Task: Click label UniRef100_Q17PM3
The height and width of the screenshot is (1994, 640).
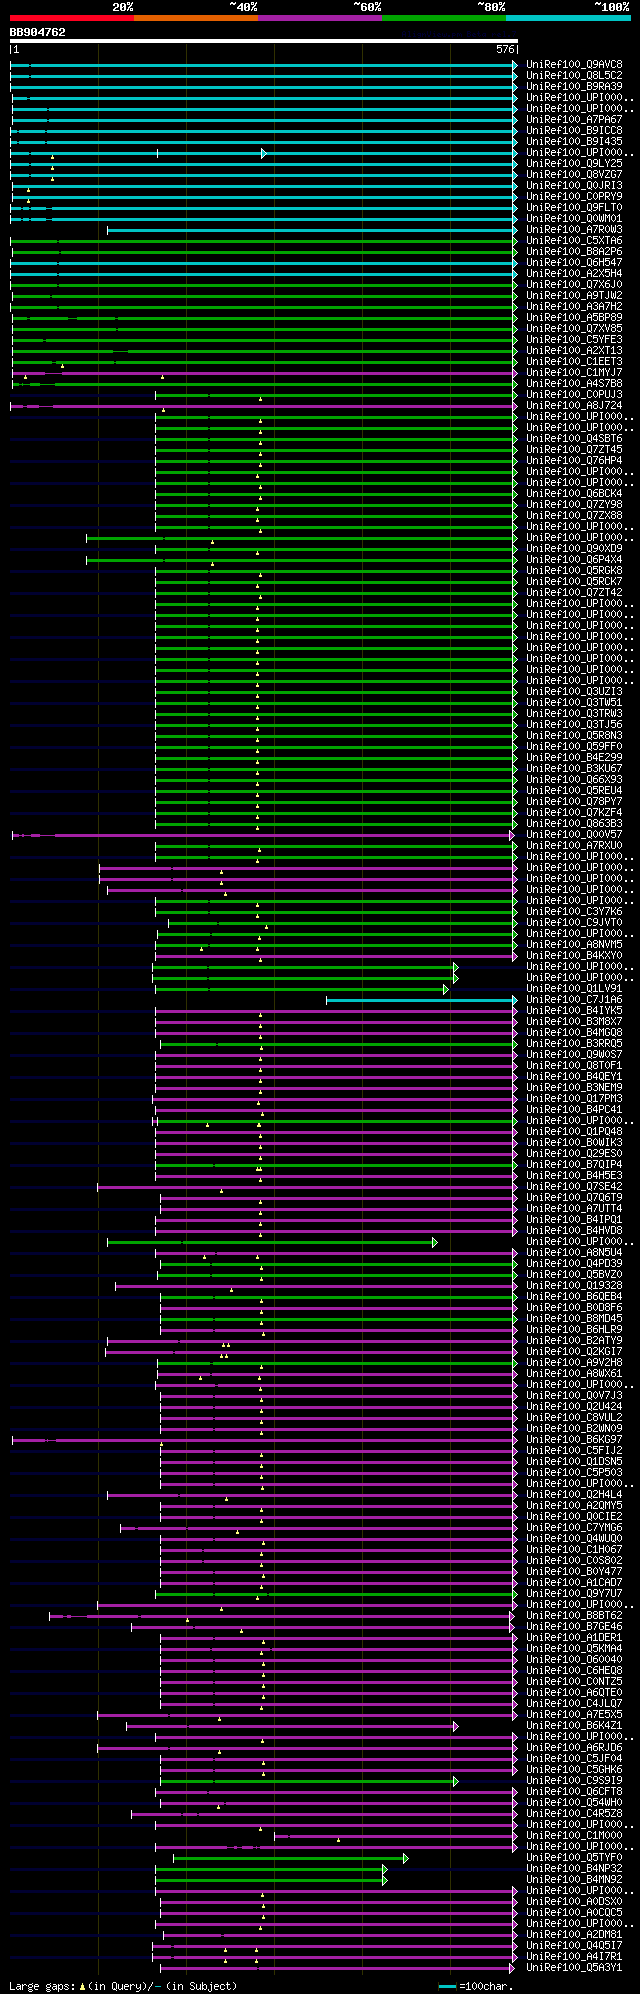Action: pyautogui.click(x=574, y=1098)
